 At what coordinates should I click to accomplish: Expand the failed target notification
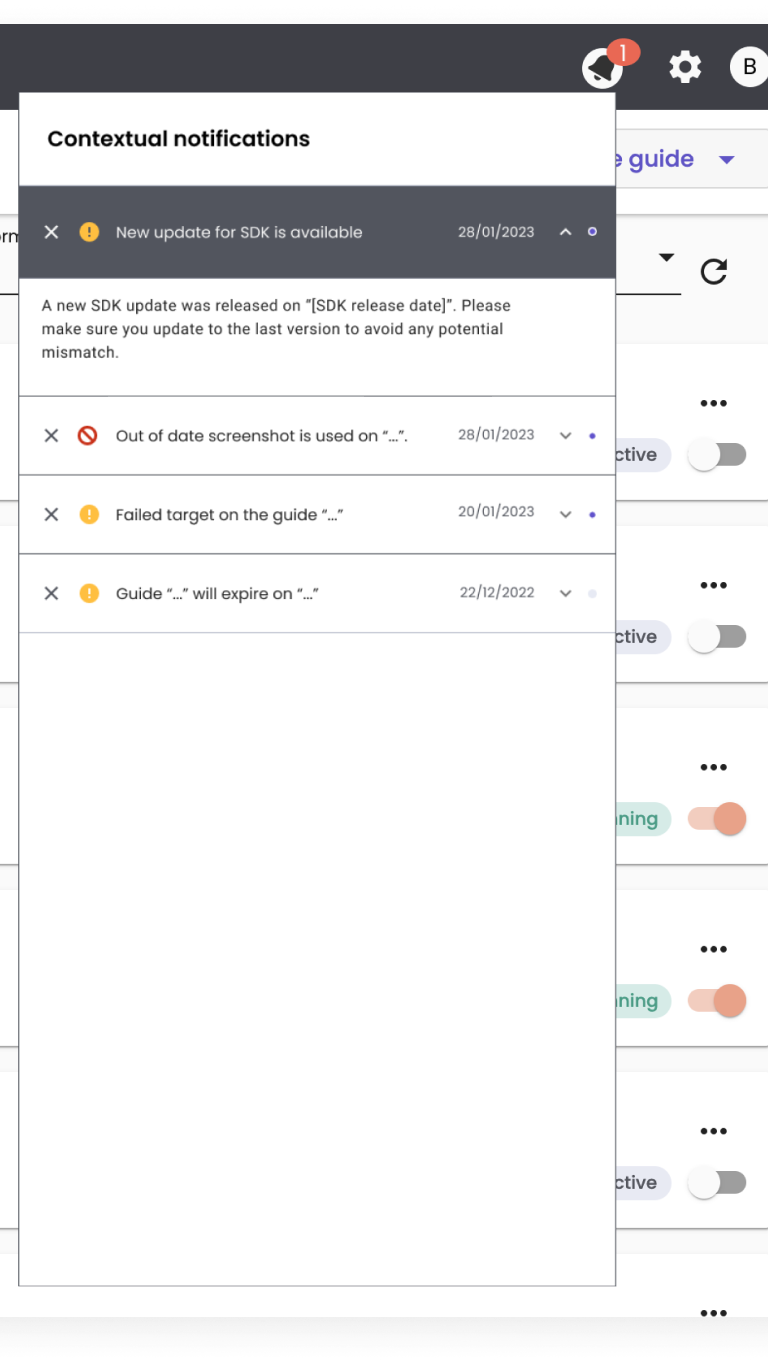[565, 515]
